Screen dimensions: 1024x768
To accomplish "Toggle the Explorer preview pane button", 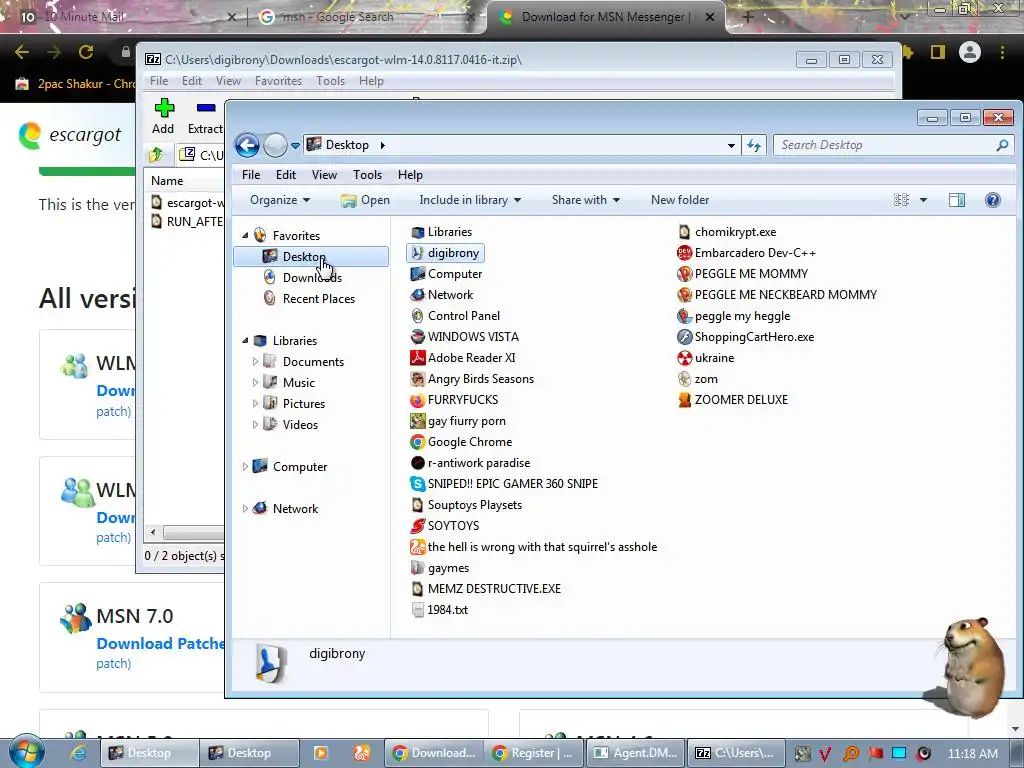I will click(957, 200).
